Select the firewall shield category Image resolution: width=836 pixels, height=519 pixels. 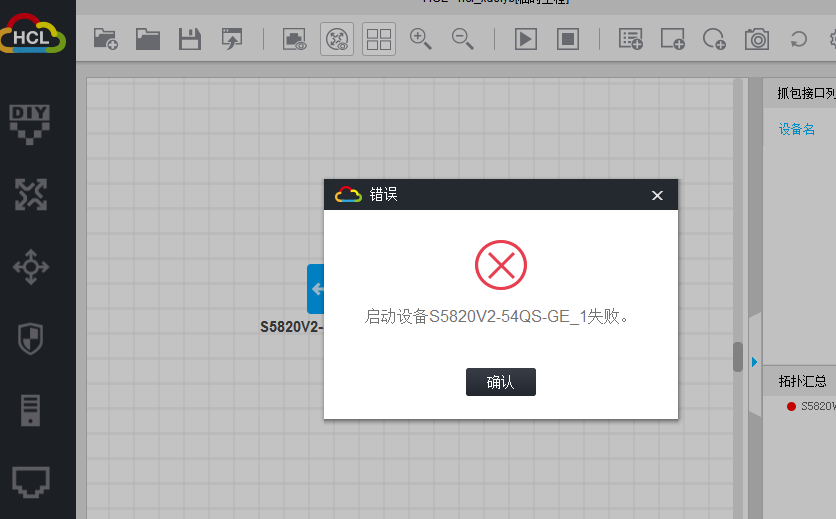(x=30, y=338)
